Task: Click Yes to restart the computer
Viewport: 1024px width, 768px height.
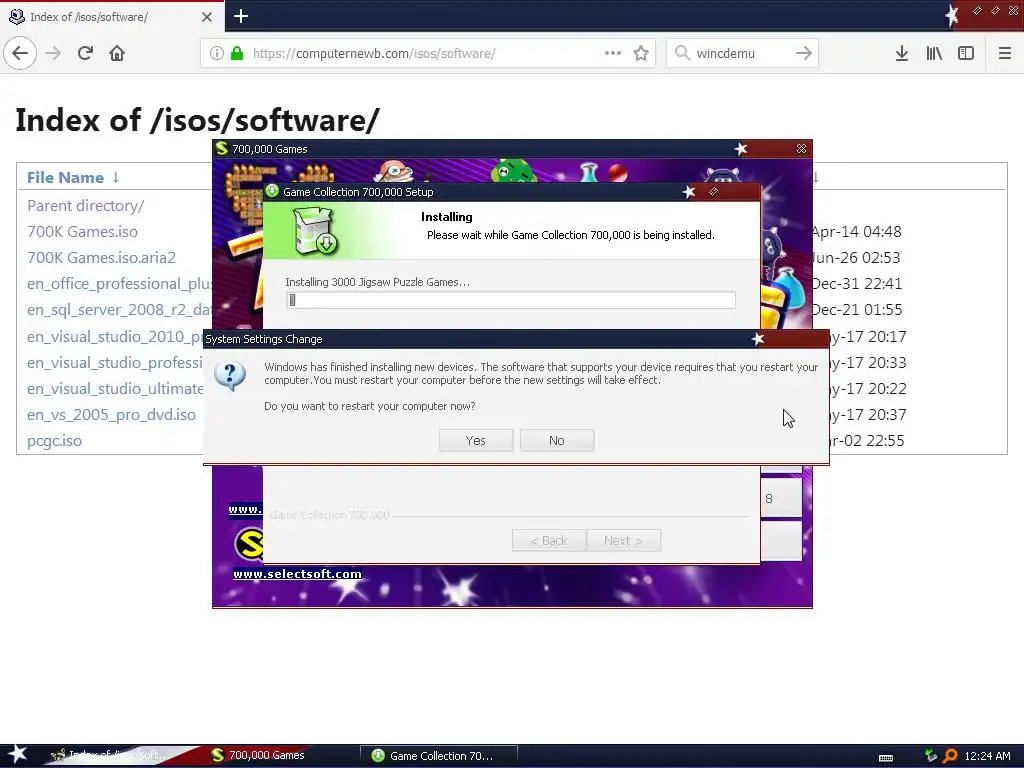Action: click(475, 441)
